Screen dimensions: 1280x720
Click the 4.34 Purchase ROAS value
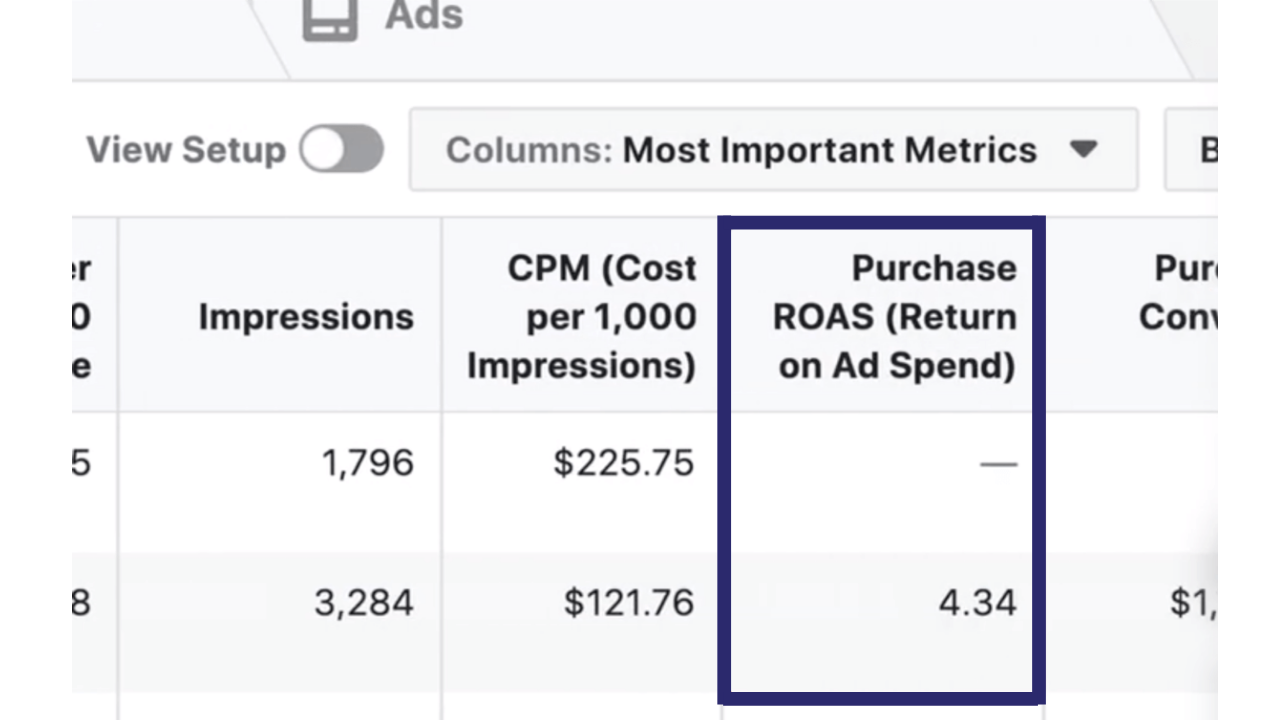(977, 603)
